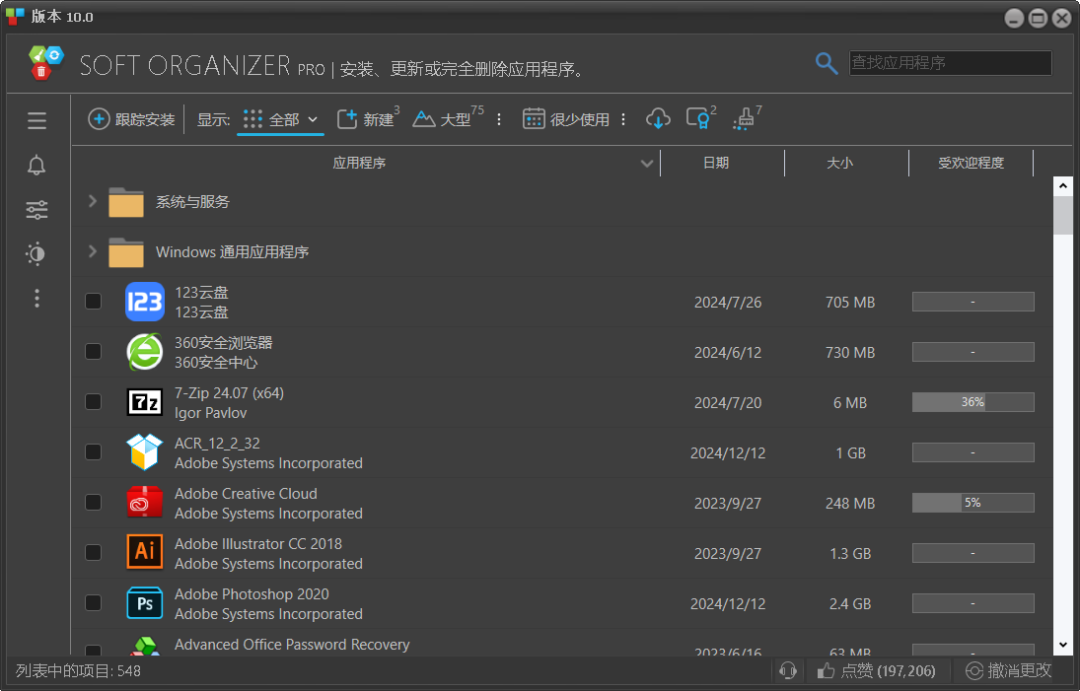
Task: Sort by the 大小 column header
Action: coord(840,163)
